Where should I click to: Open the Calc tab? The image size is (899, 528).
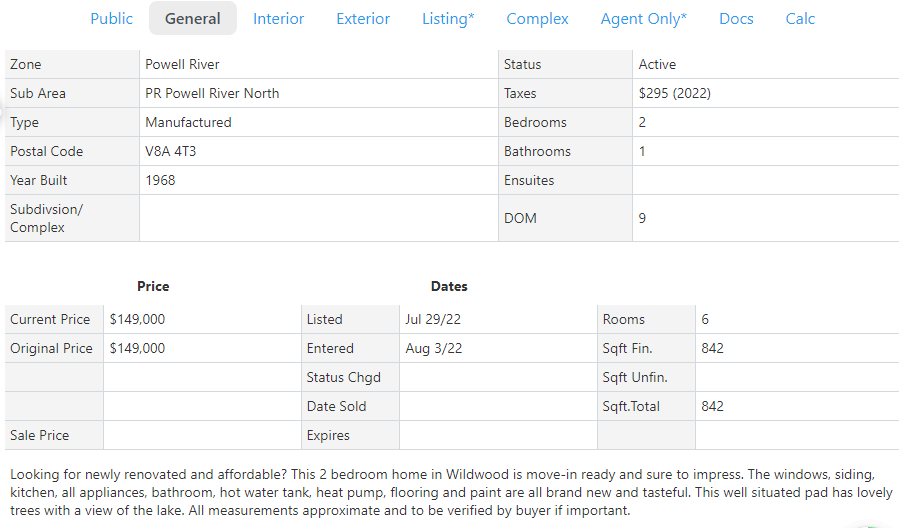pyautogui.click(x=800, y=19)
